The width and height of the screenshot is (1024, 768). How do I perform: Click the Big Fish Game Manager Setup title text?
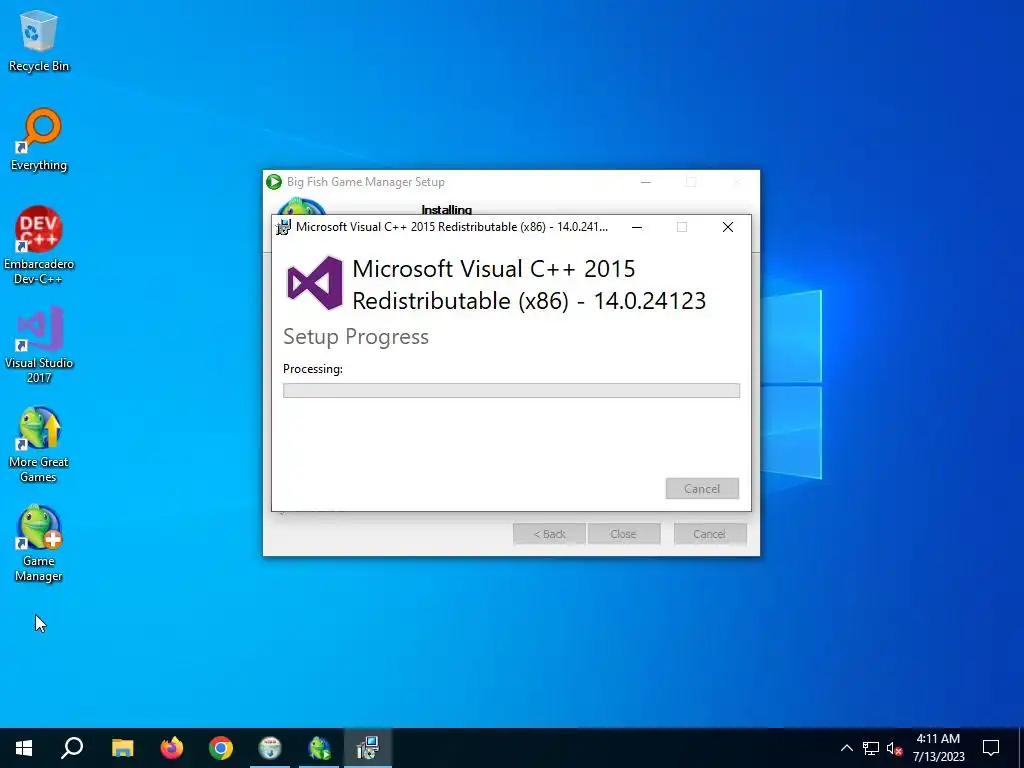[366, 182]
